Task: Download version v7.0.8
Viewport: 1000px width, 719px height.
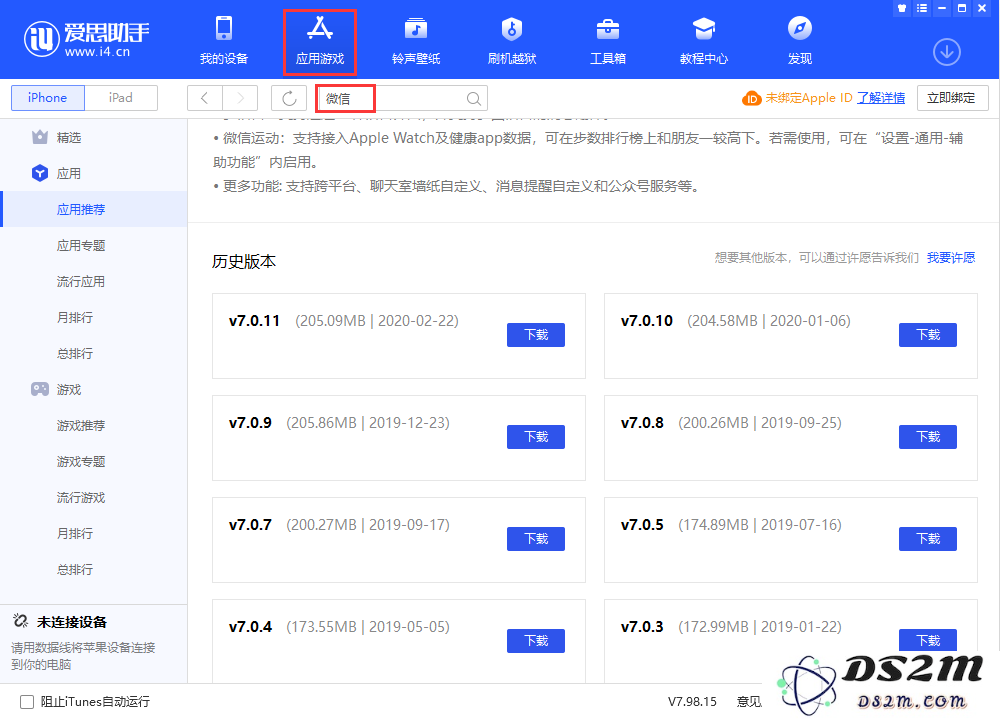Action: [x=928, y=437]
